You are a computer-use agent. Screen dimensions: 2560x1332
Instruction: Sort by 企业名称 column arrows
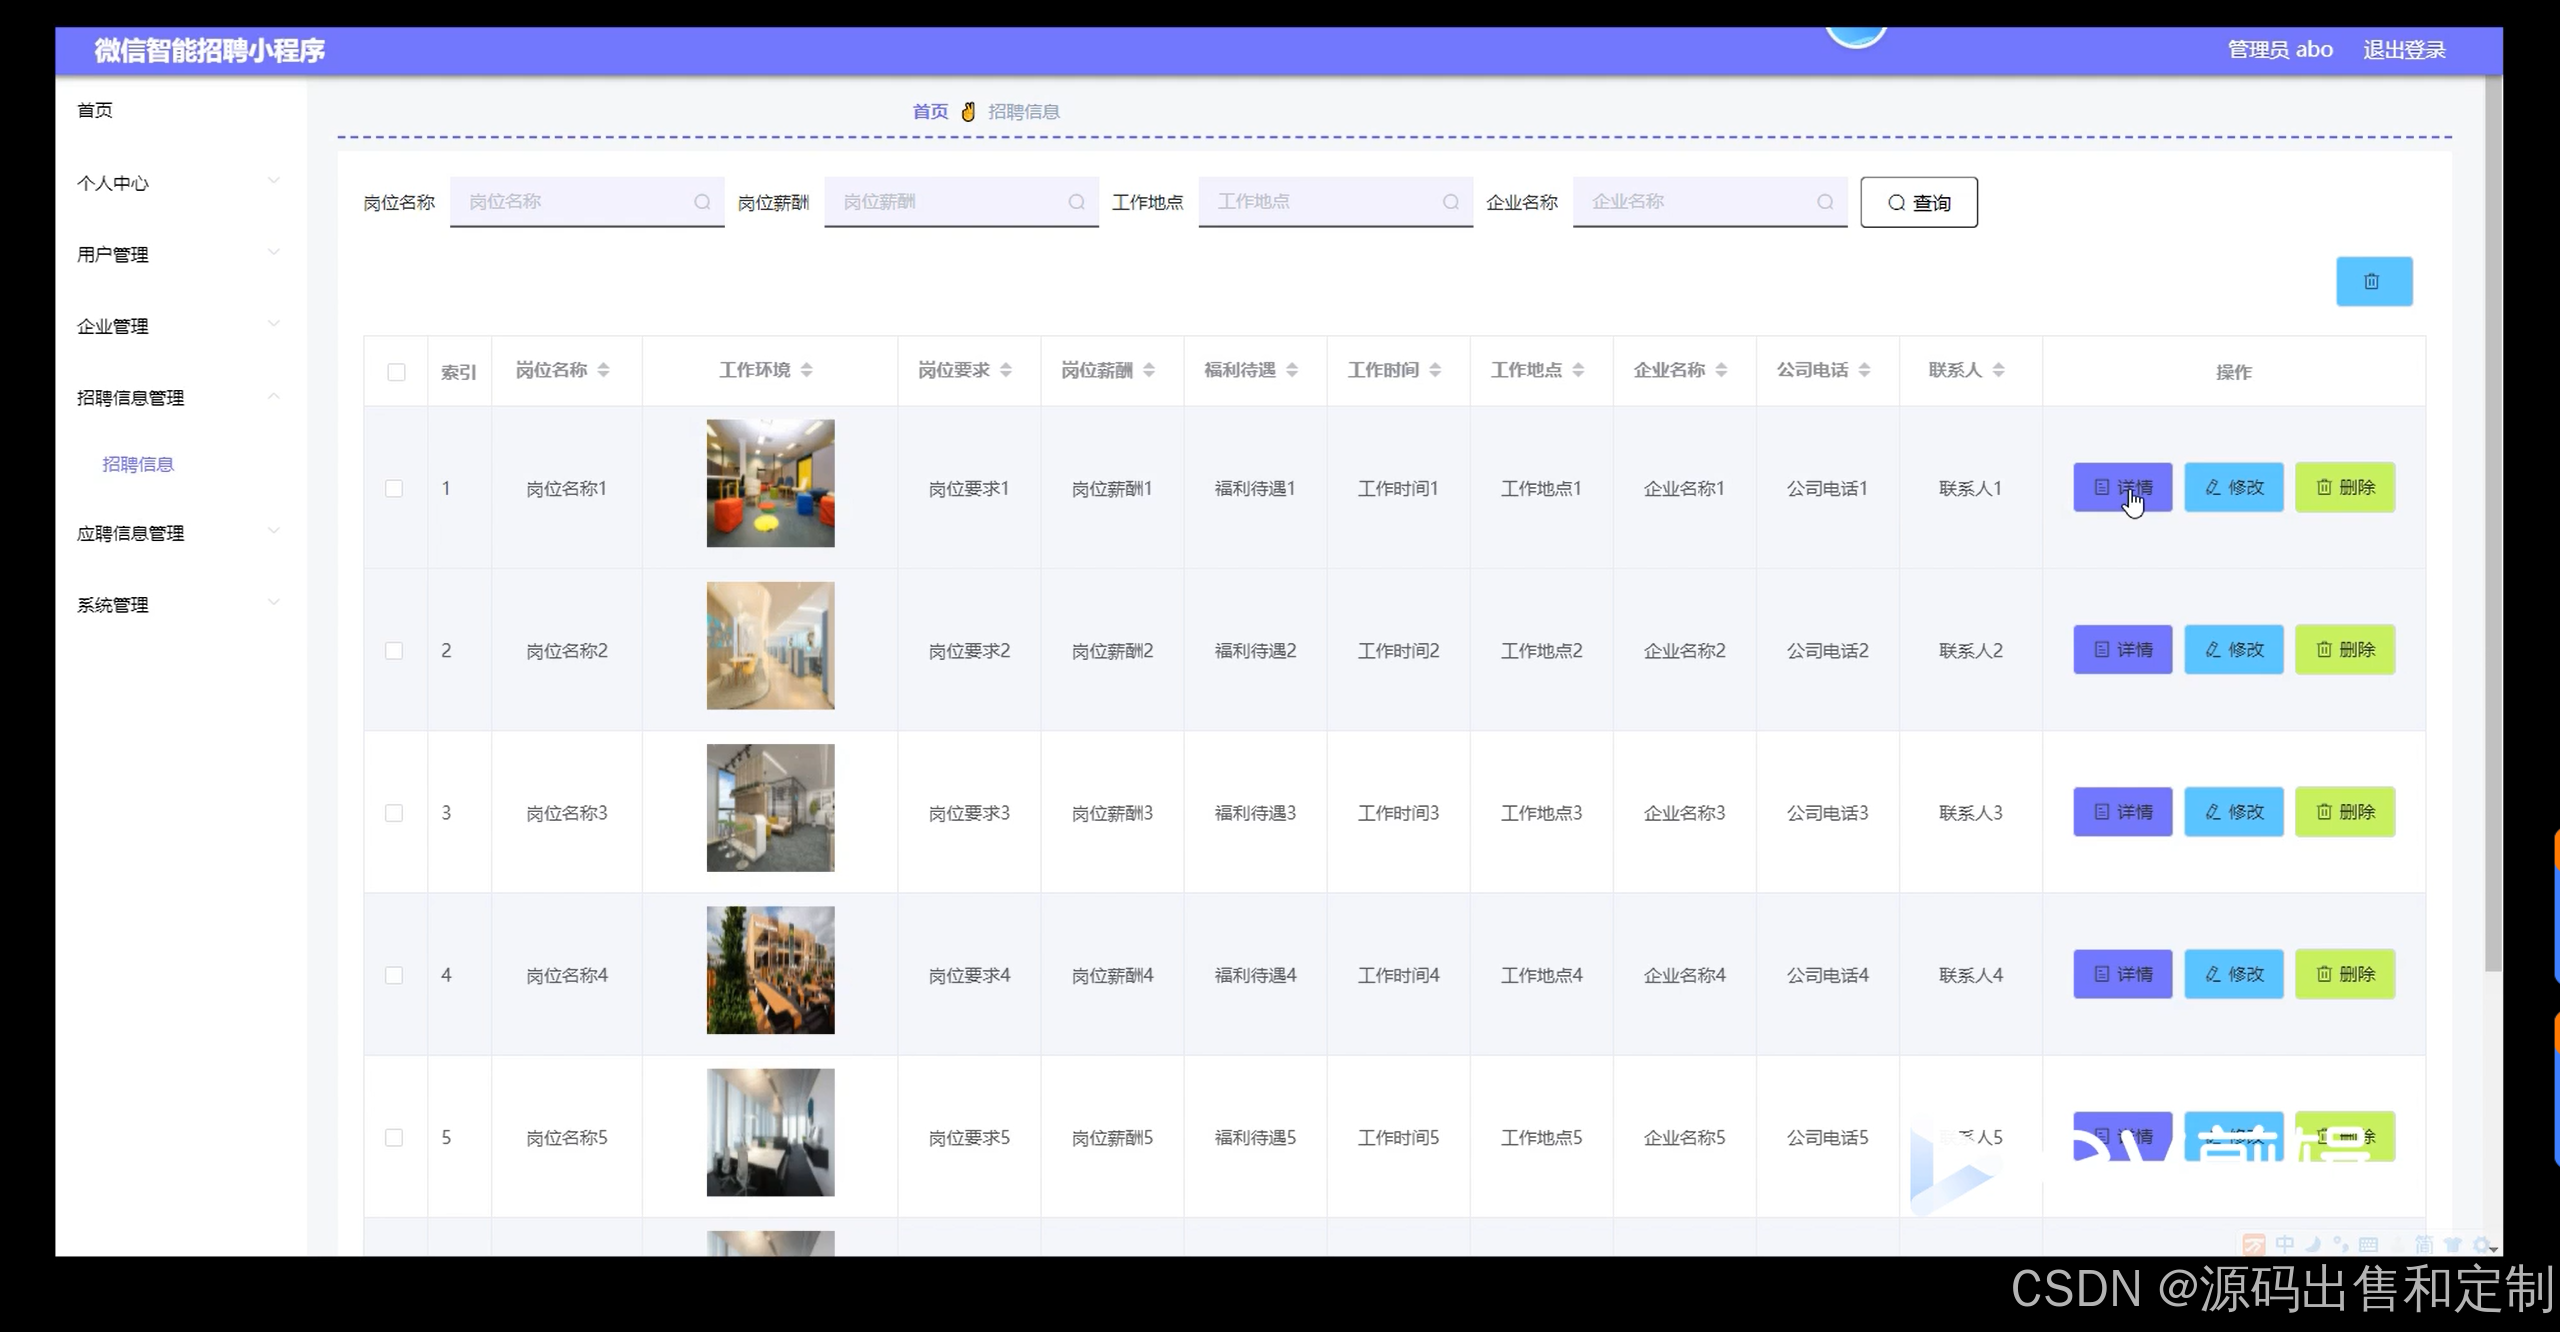click(1721, 370)
